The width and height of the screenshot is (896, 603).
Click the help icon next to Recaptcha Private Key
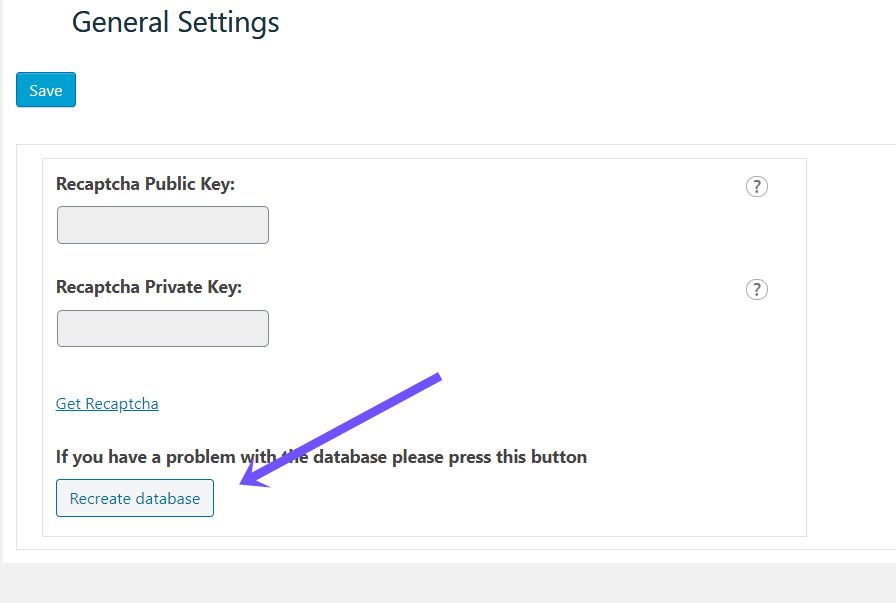coord(757,290)
